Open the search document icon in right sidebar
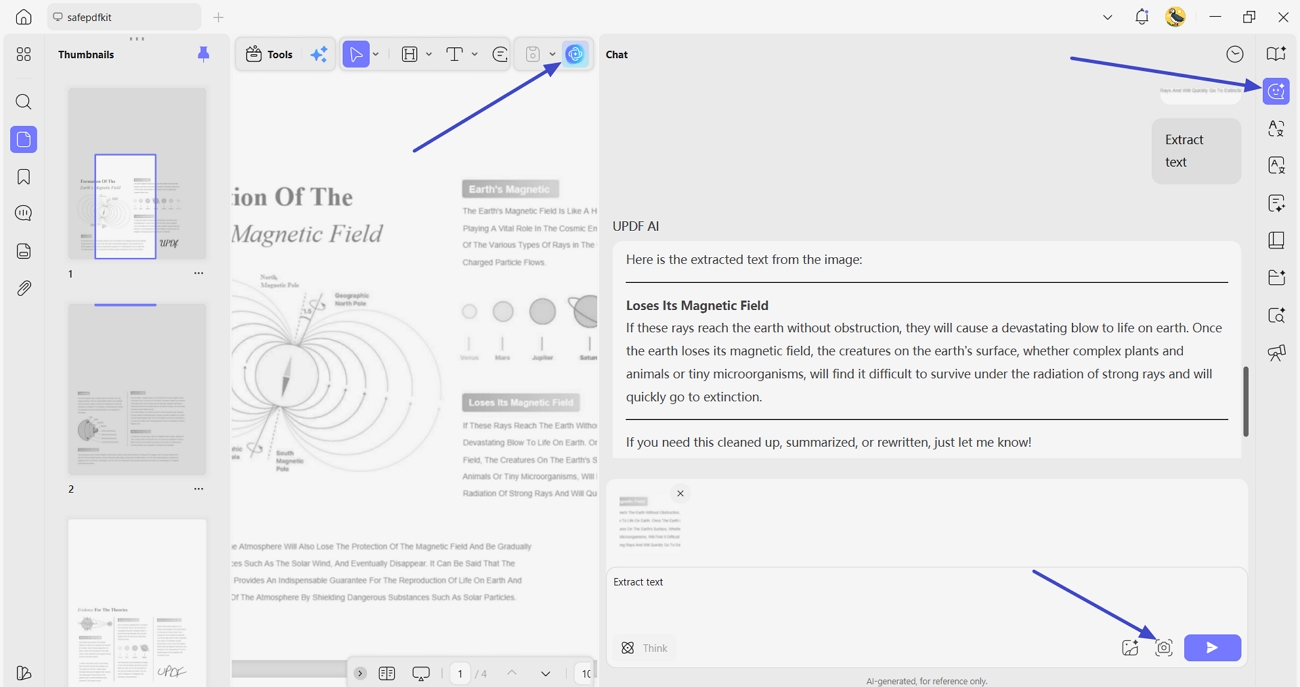The image size is (1300, 687). click(1276, 315)
